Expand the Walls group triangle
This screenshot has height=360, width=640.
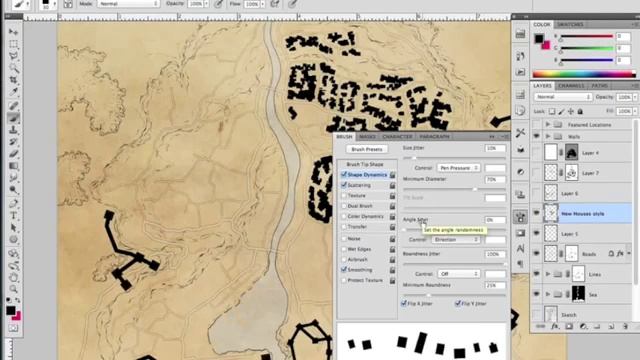click(548, 136)
